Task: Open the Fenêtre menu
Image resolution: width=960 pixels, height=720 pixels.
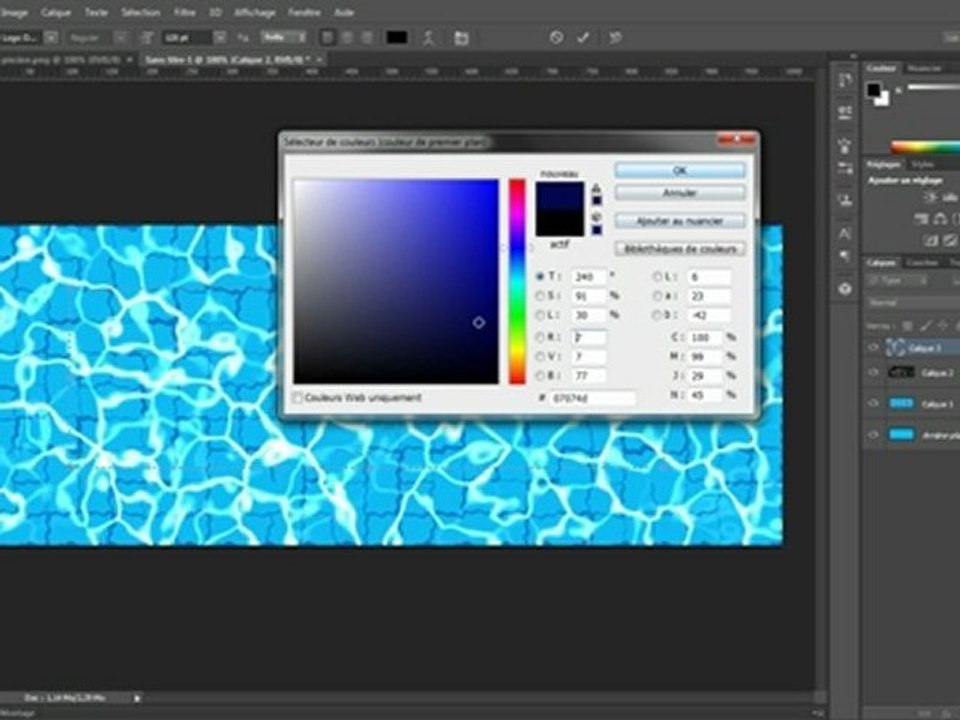Action: (304, 12)
